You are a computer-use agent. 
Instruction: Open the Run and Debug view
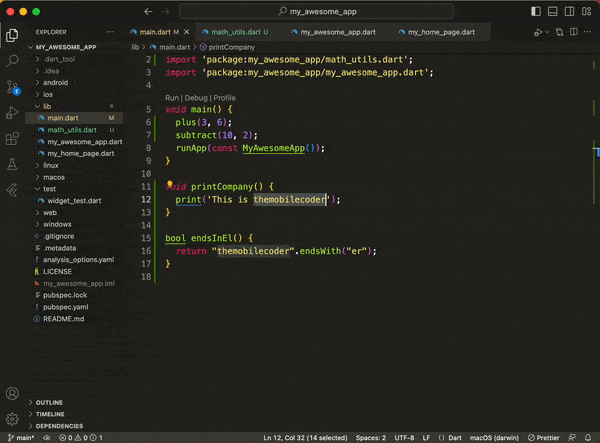12,112
